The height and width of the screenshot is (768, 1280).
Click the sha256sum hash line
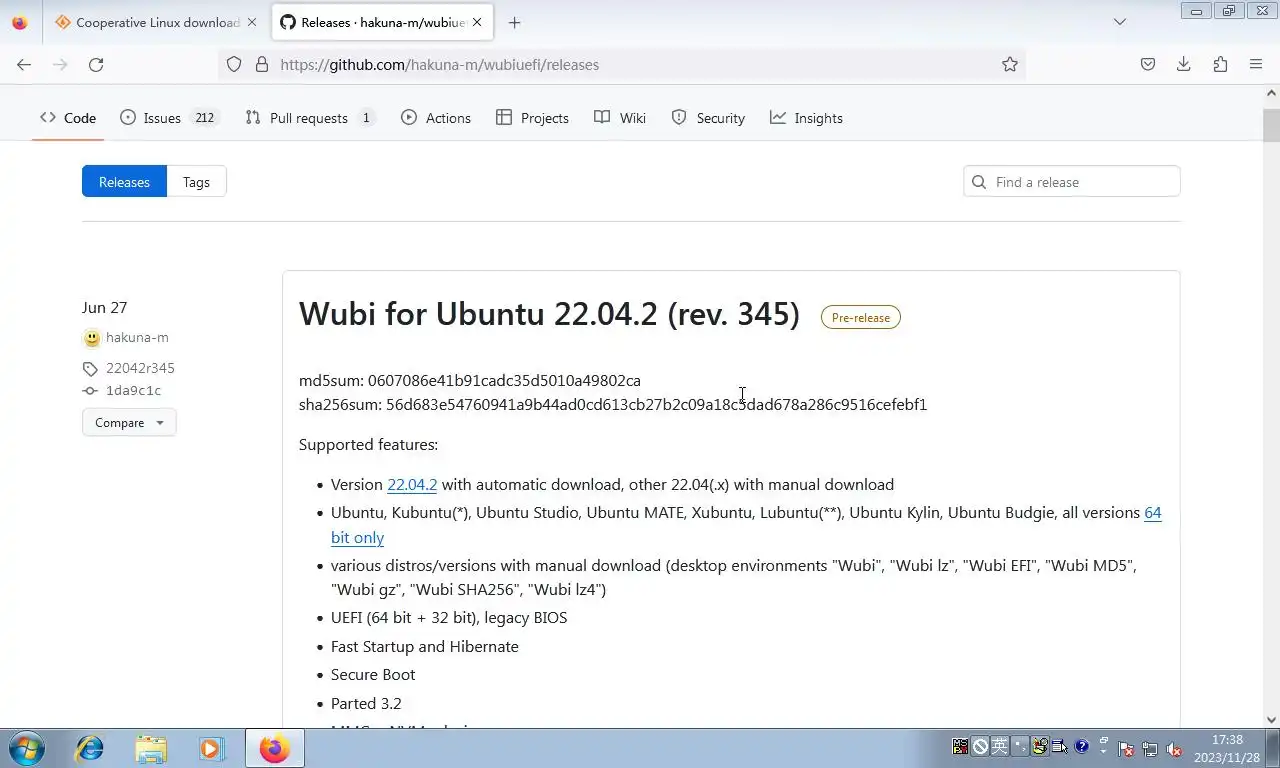click(x=613, y=404)
